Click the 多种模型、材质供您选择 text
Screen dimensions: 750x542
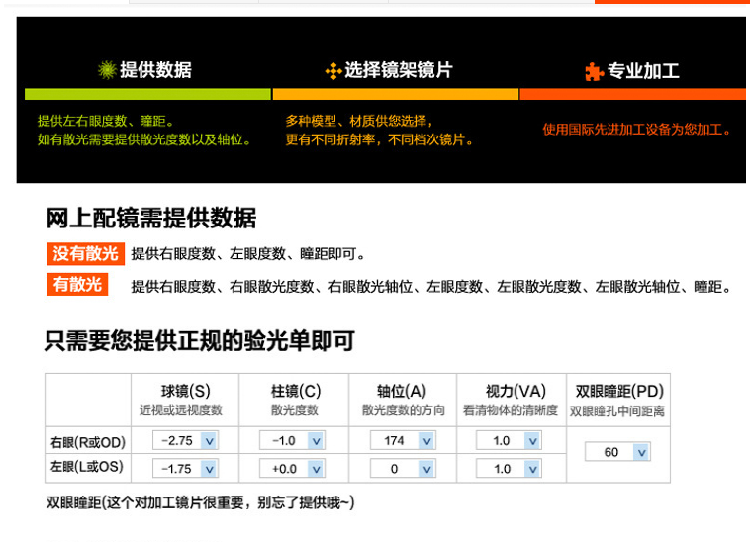359,121
